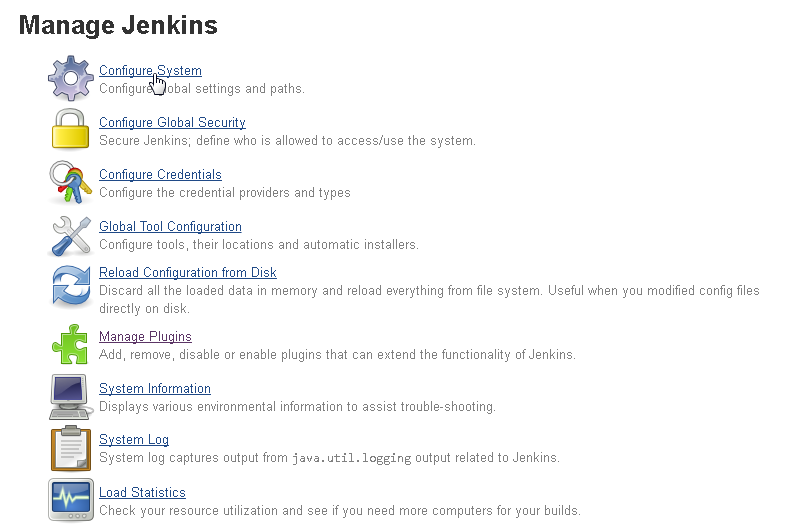Click text 'Configure tools, their locations and automatic installers'
This screenshot has width=793, height=528.
point(258,245)
